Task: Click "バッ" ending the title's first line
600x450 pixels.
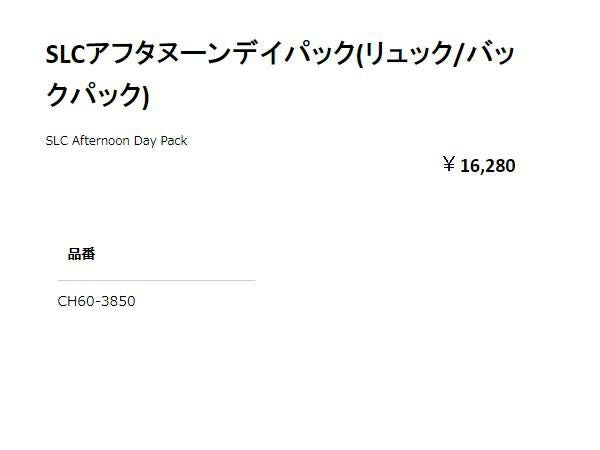Action: 488,55
